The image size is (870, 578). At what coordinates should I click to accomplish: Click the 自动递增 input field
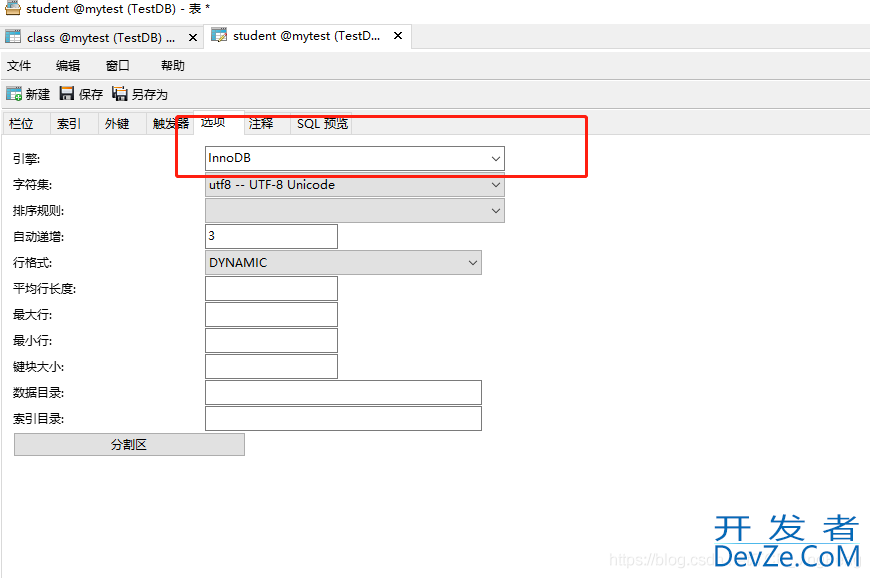click(271, 236)
